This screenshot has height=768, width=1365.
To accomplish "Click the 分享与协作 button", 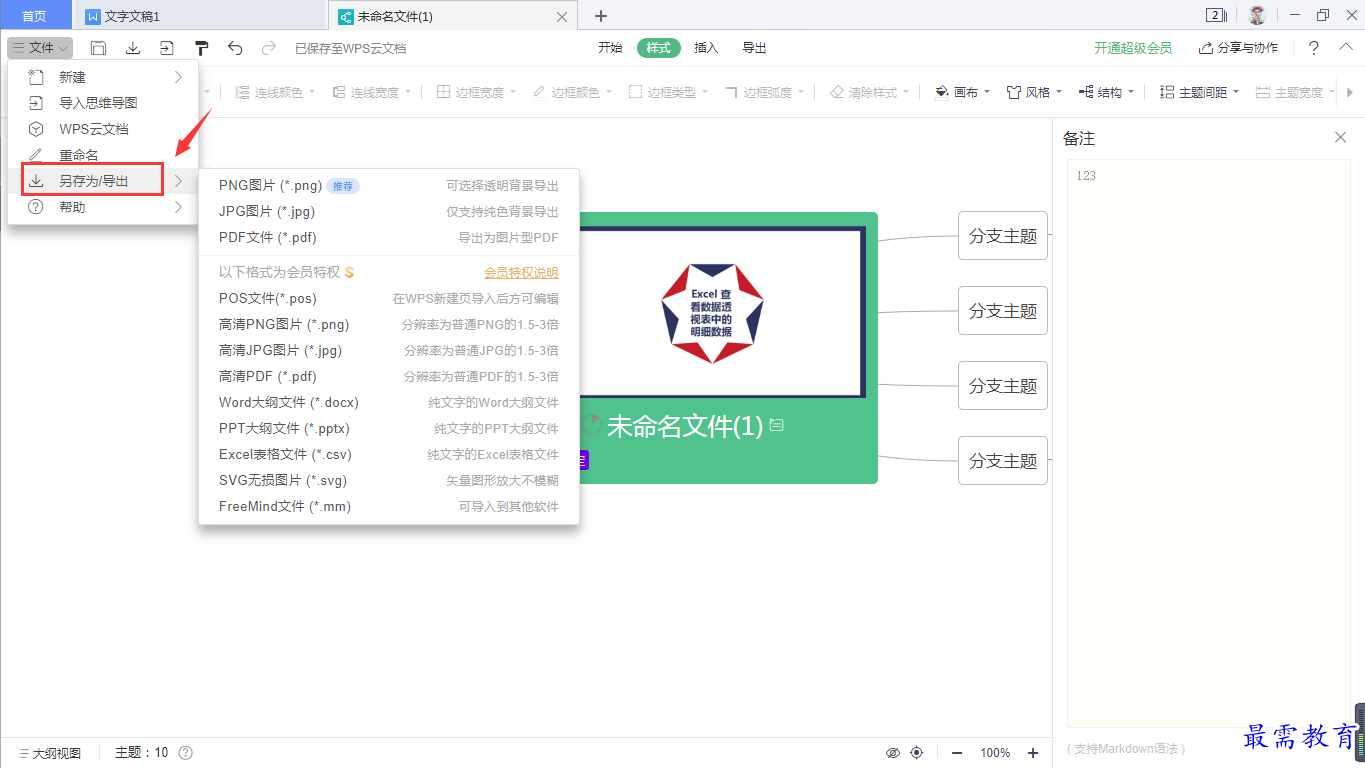I will [1238, 48].
